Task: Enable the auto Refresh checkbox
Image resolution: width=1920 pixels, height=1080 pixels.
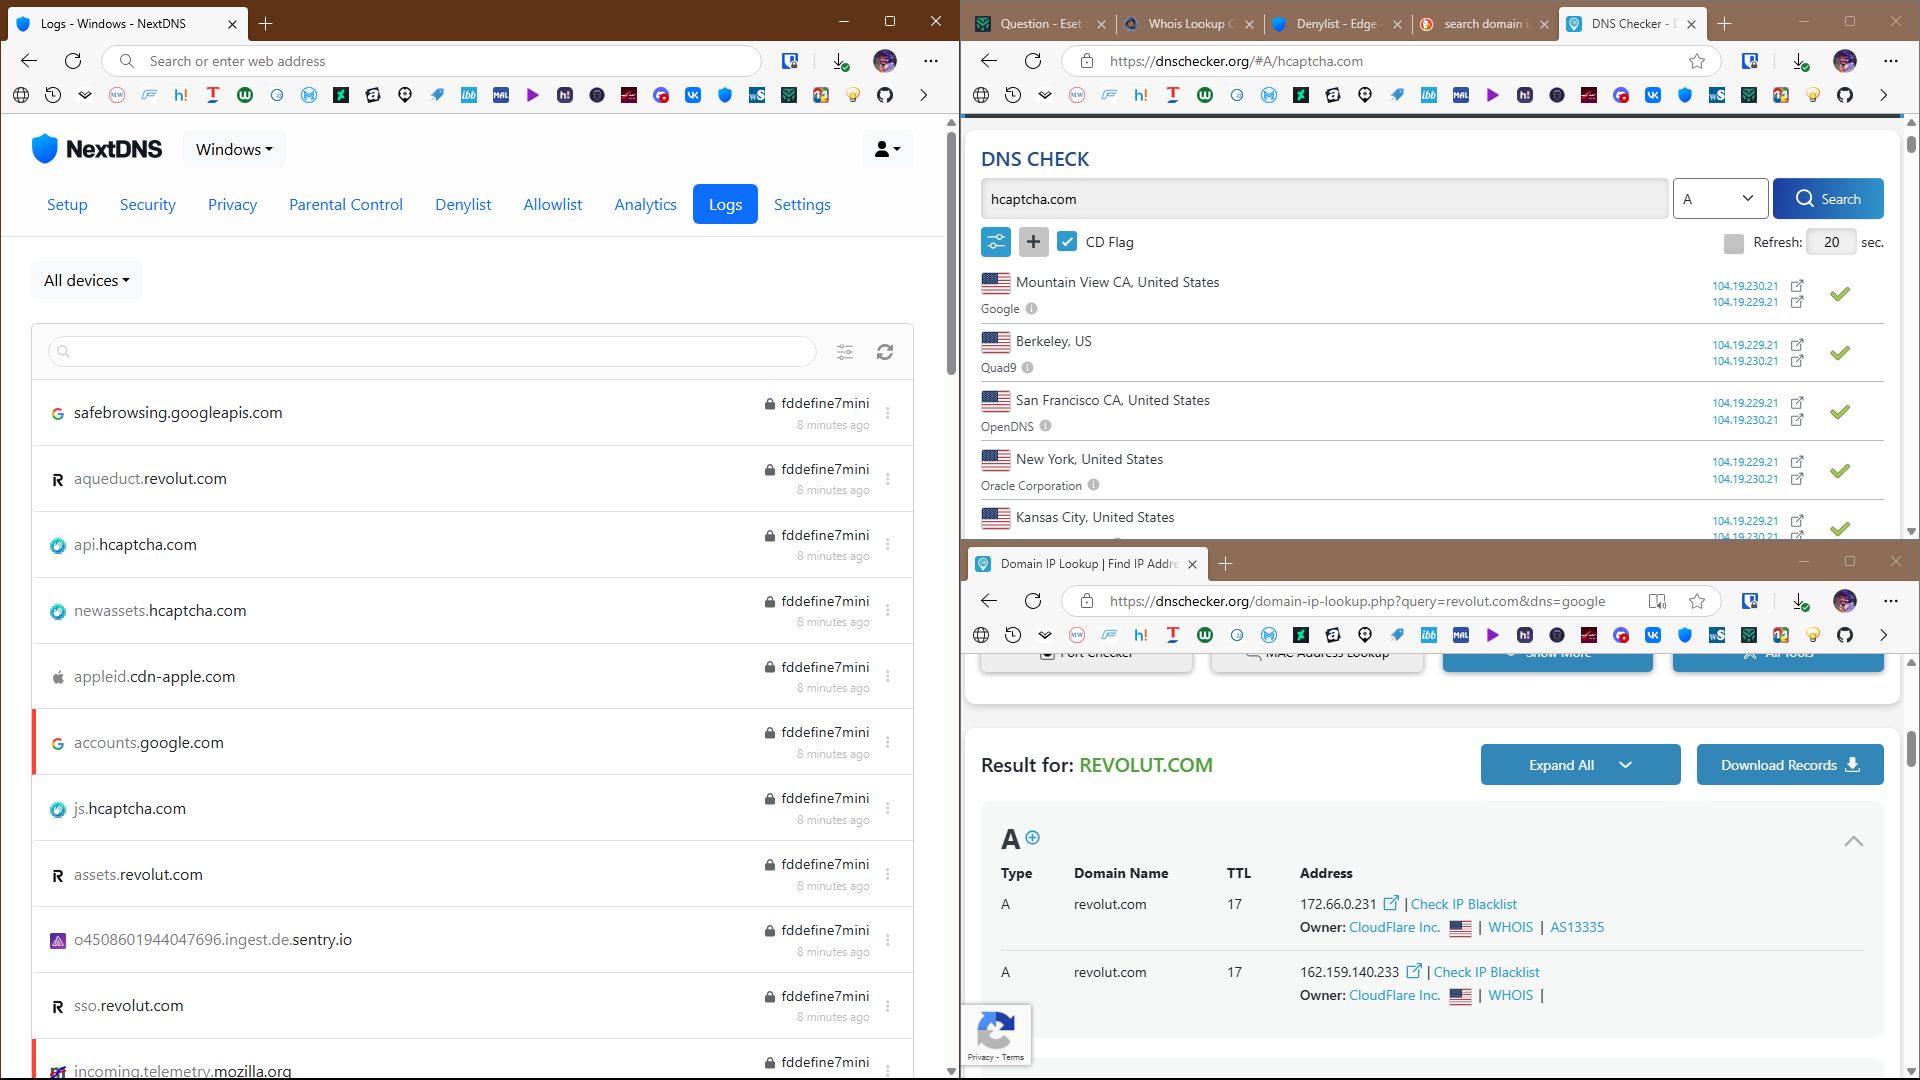Action: point(1734,243)
